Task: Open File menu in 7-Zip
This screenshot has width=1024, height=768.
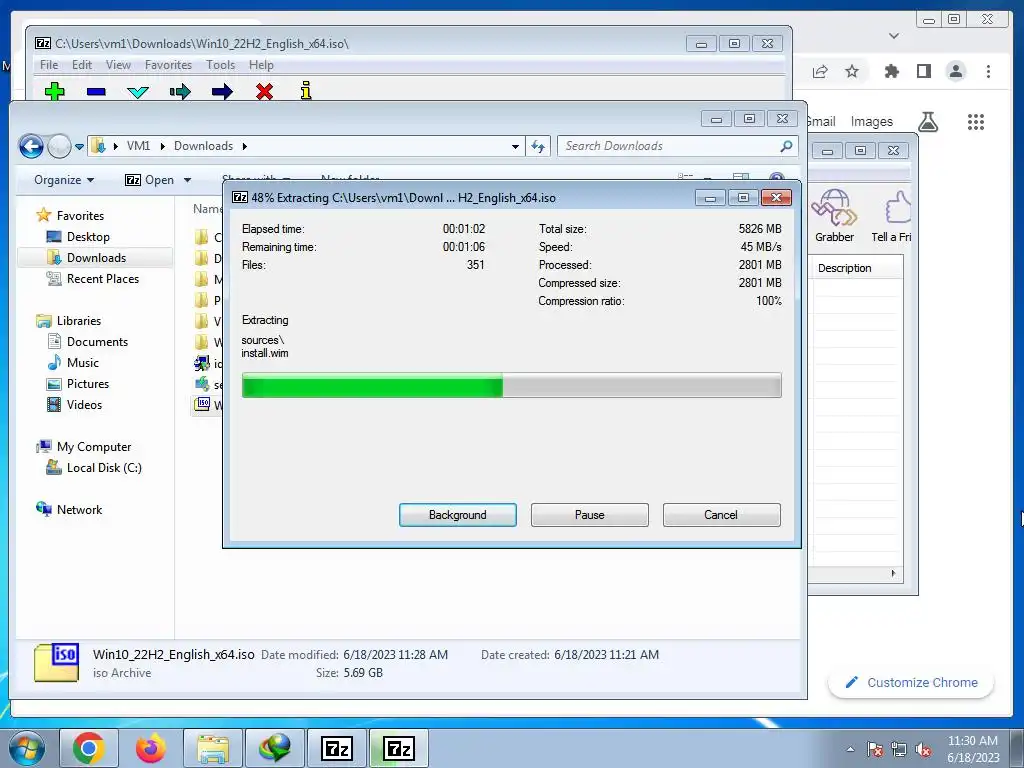Action: click(x=49, y=65)
